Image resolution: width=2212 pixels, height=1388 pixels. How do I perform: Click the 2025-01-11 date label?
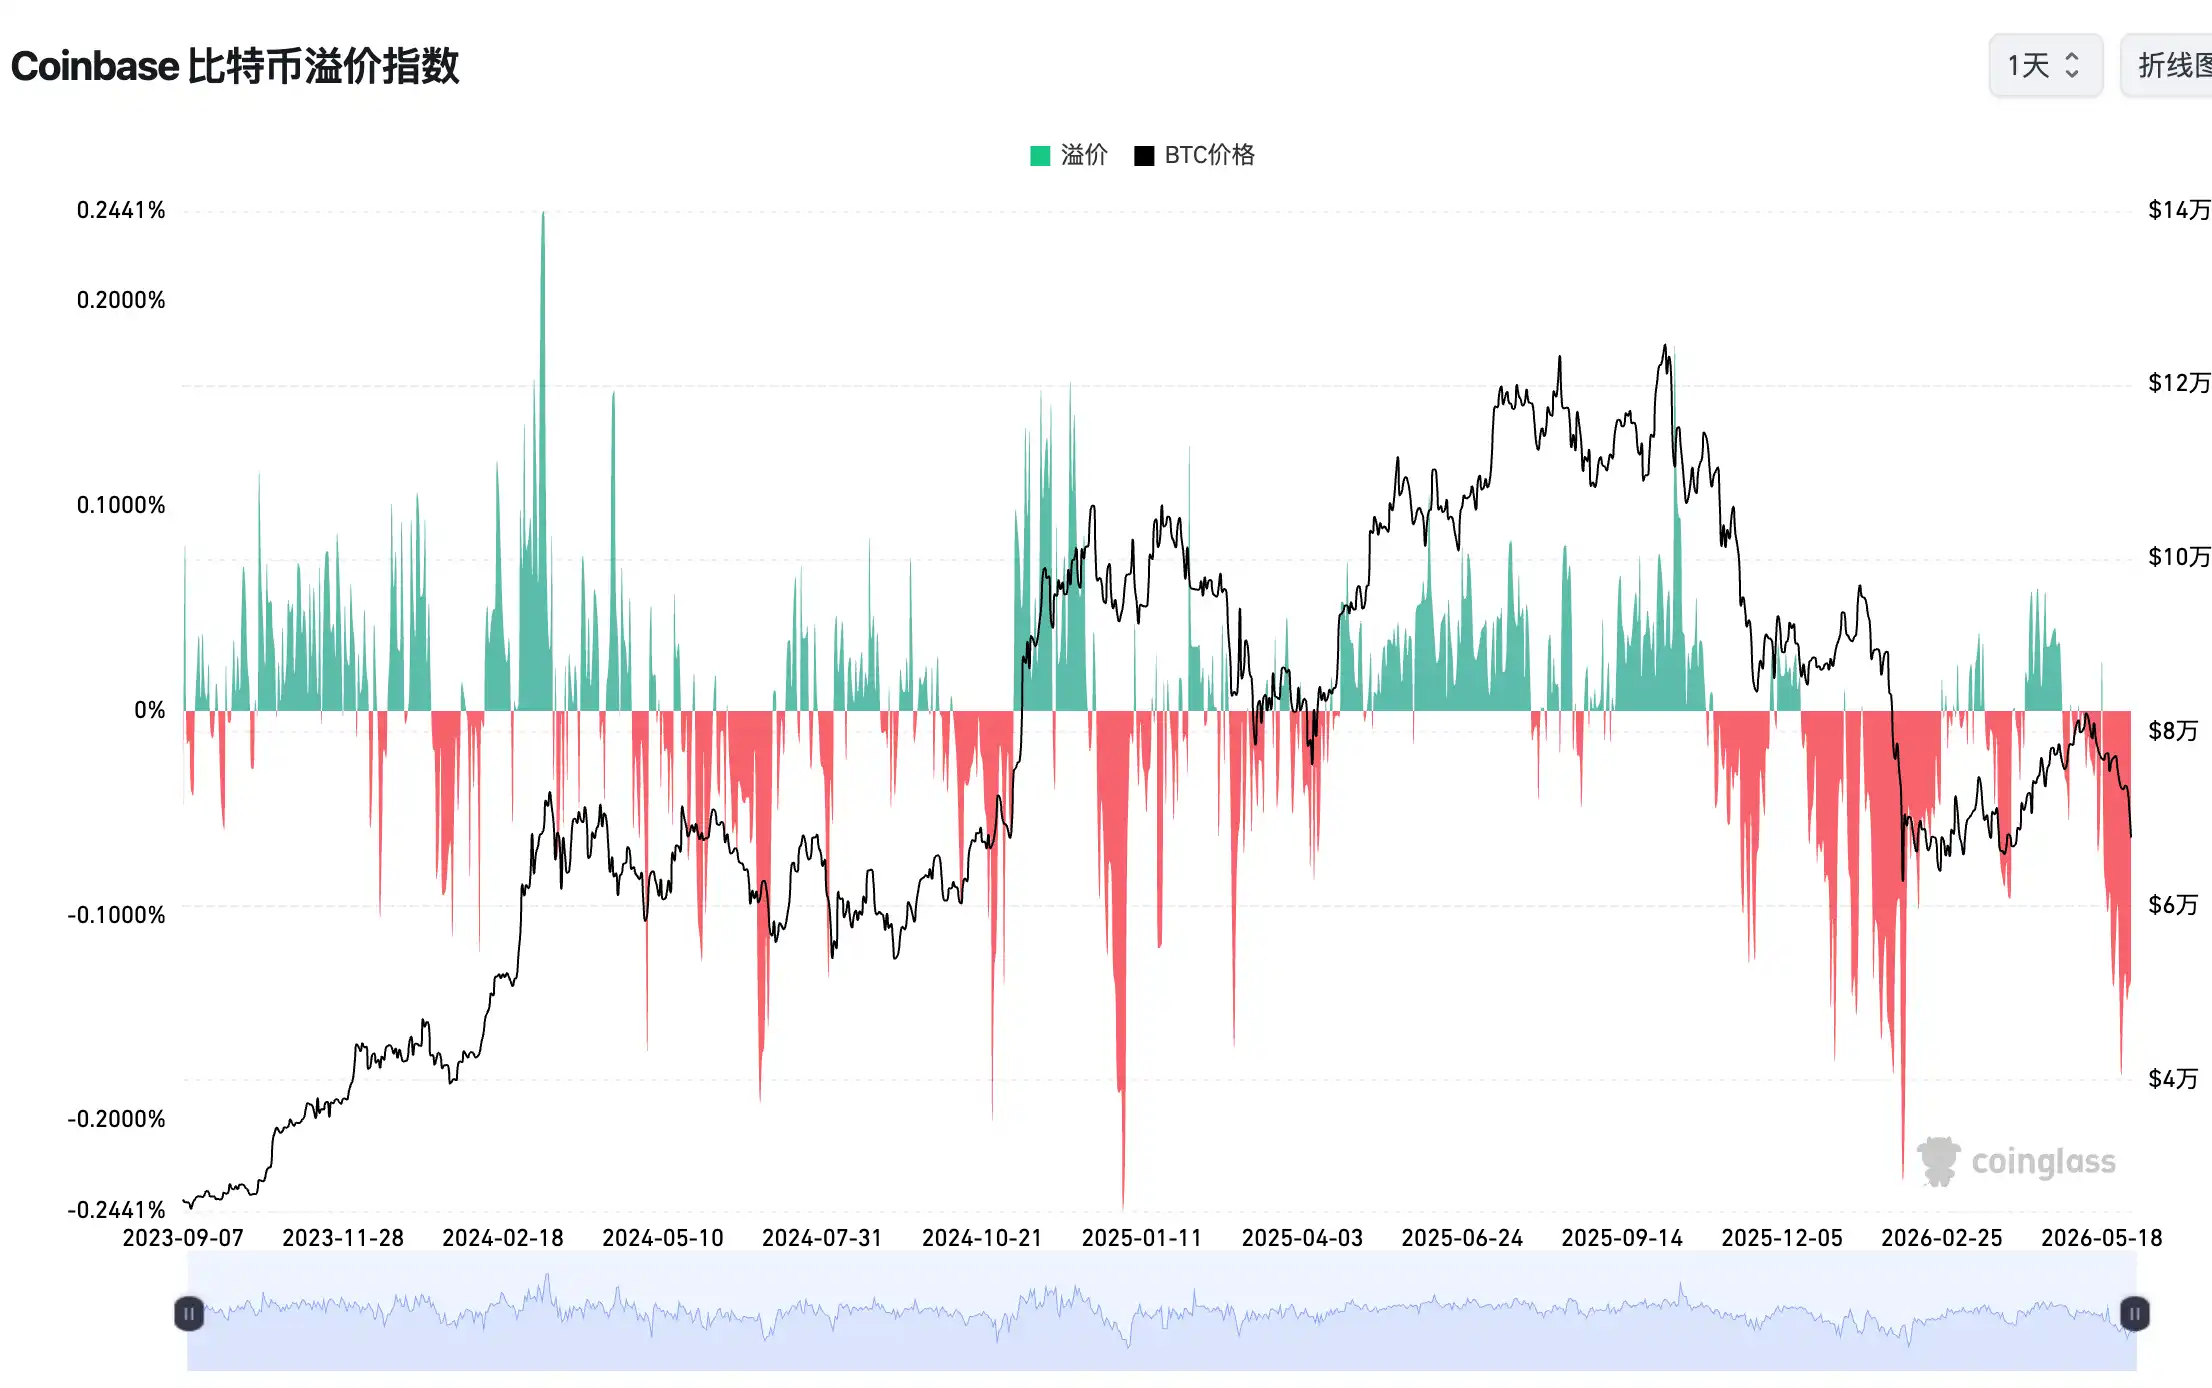point(1142,1238)
